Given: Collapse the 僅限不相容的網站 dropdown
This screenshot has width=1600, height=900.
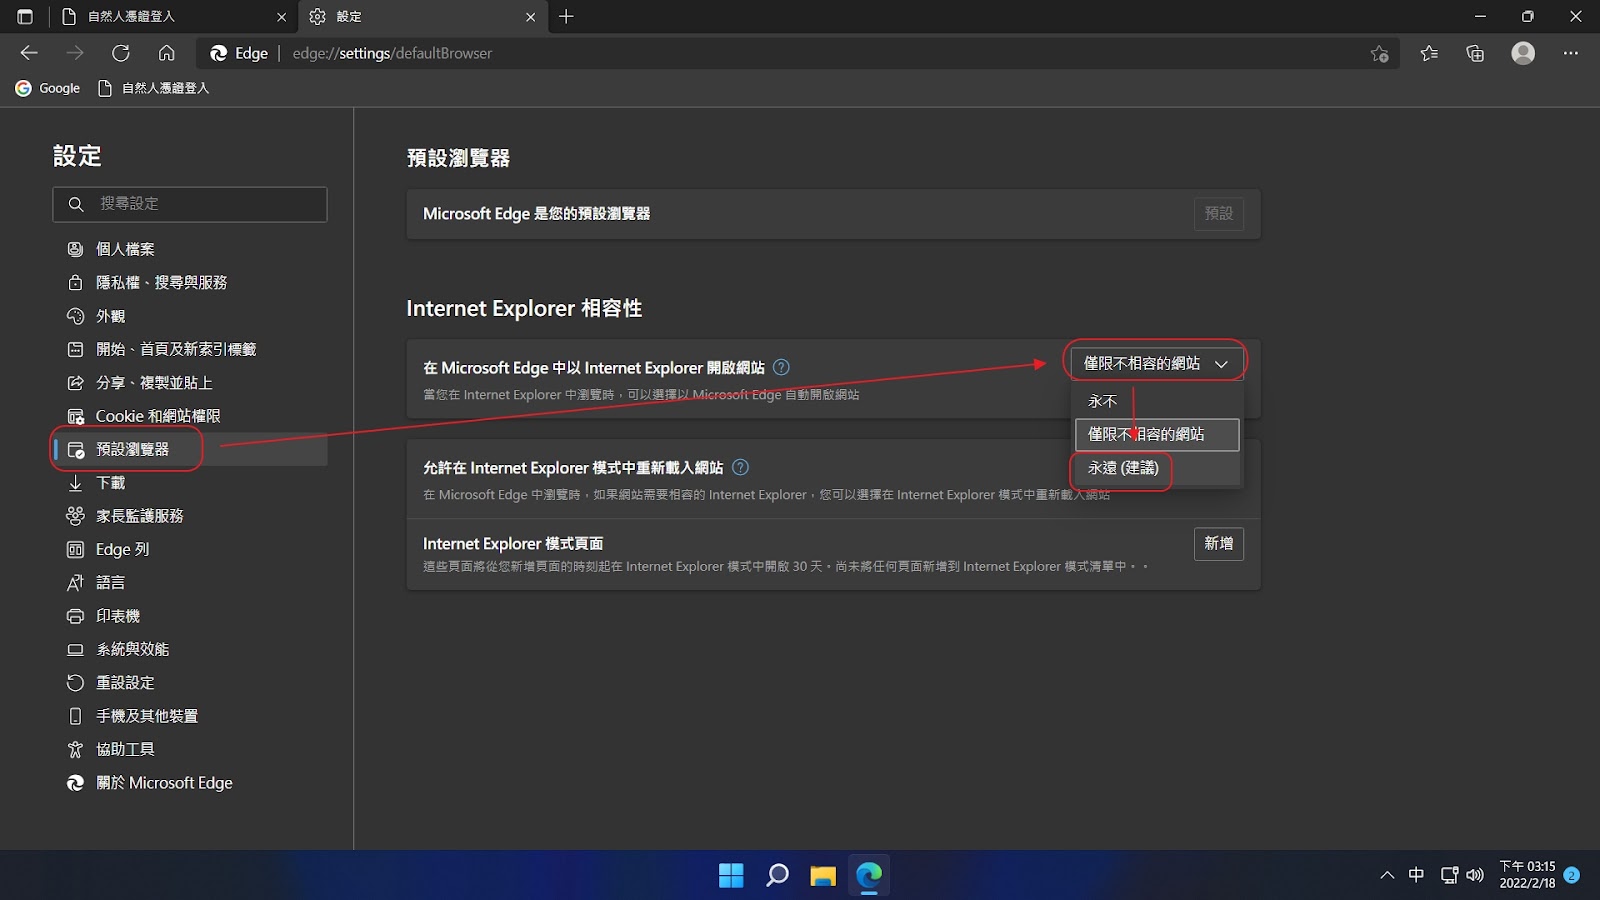Looking at the screenshot, I should point(1156,364).
